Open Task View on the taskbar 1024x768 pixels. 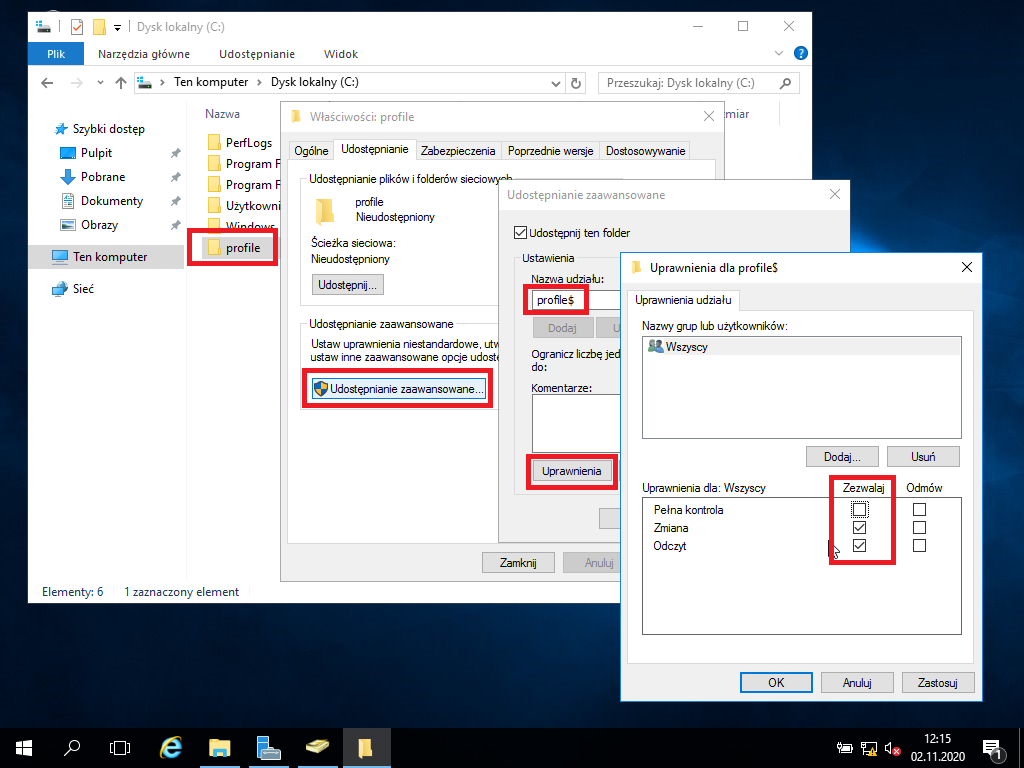[x=120, y=747]
